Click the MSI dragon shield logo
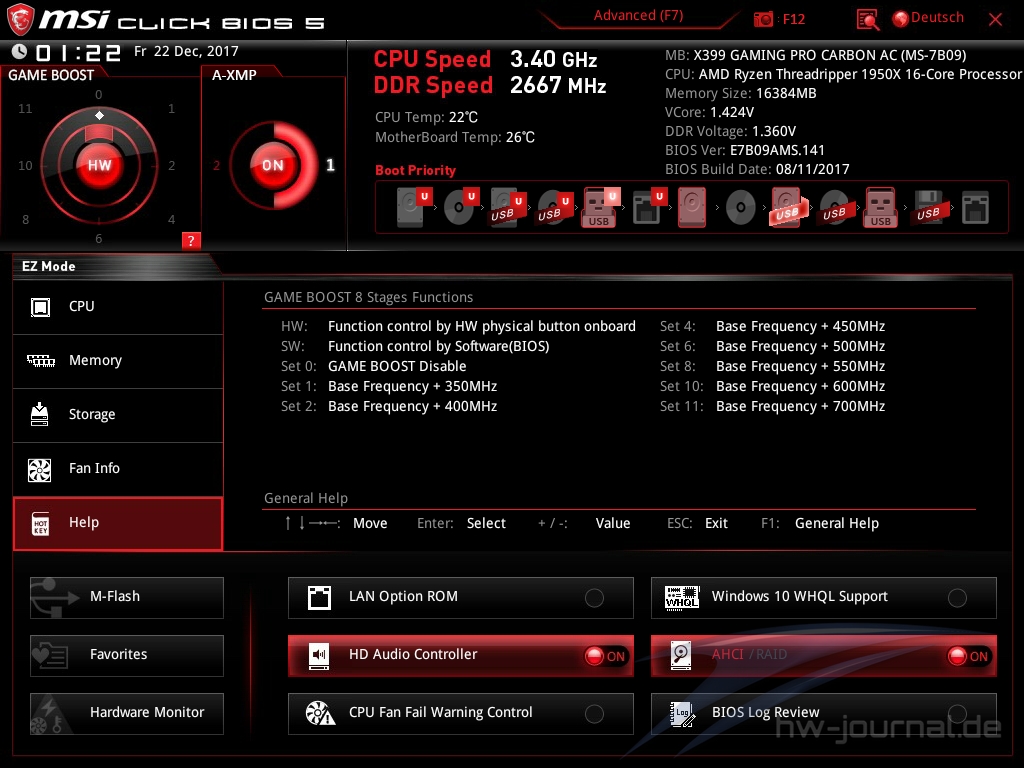Viewport: 1024px width, 768px height. pyautogui.click(x=20, y=19)
